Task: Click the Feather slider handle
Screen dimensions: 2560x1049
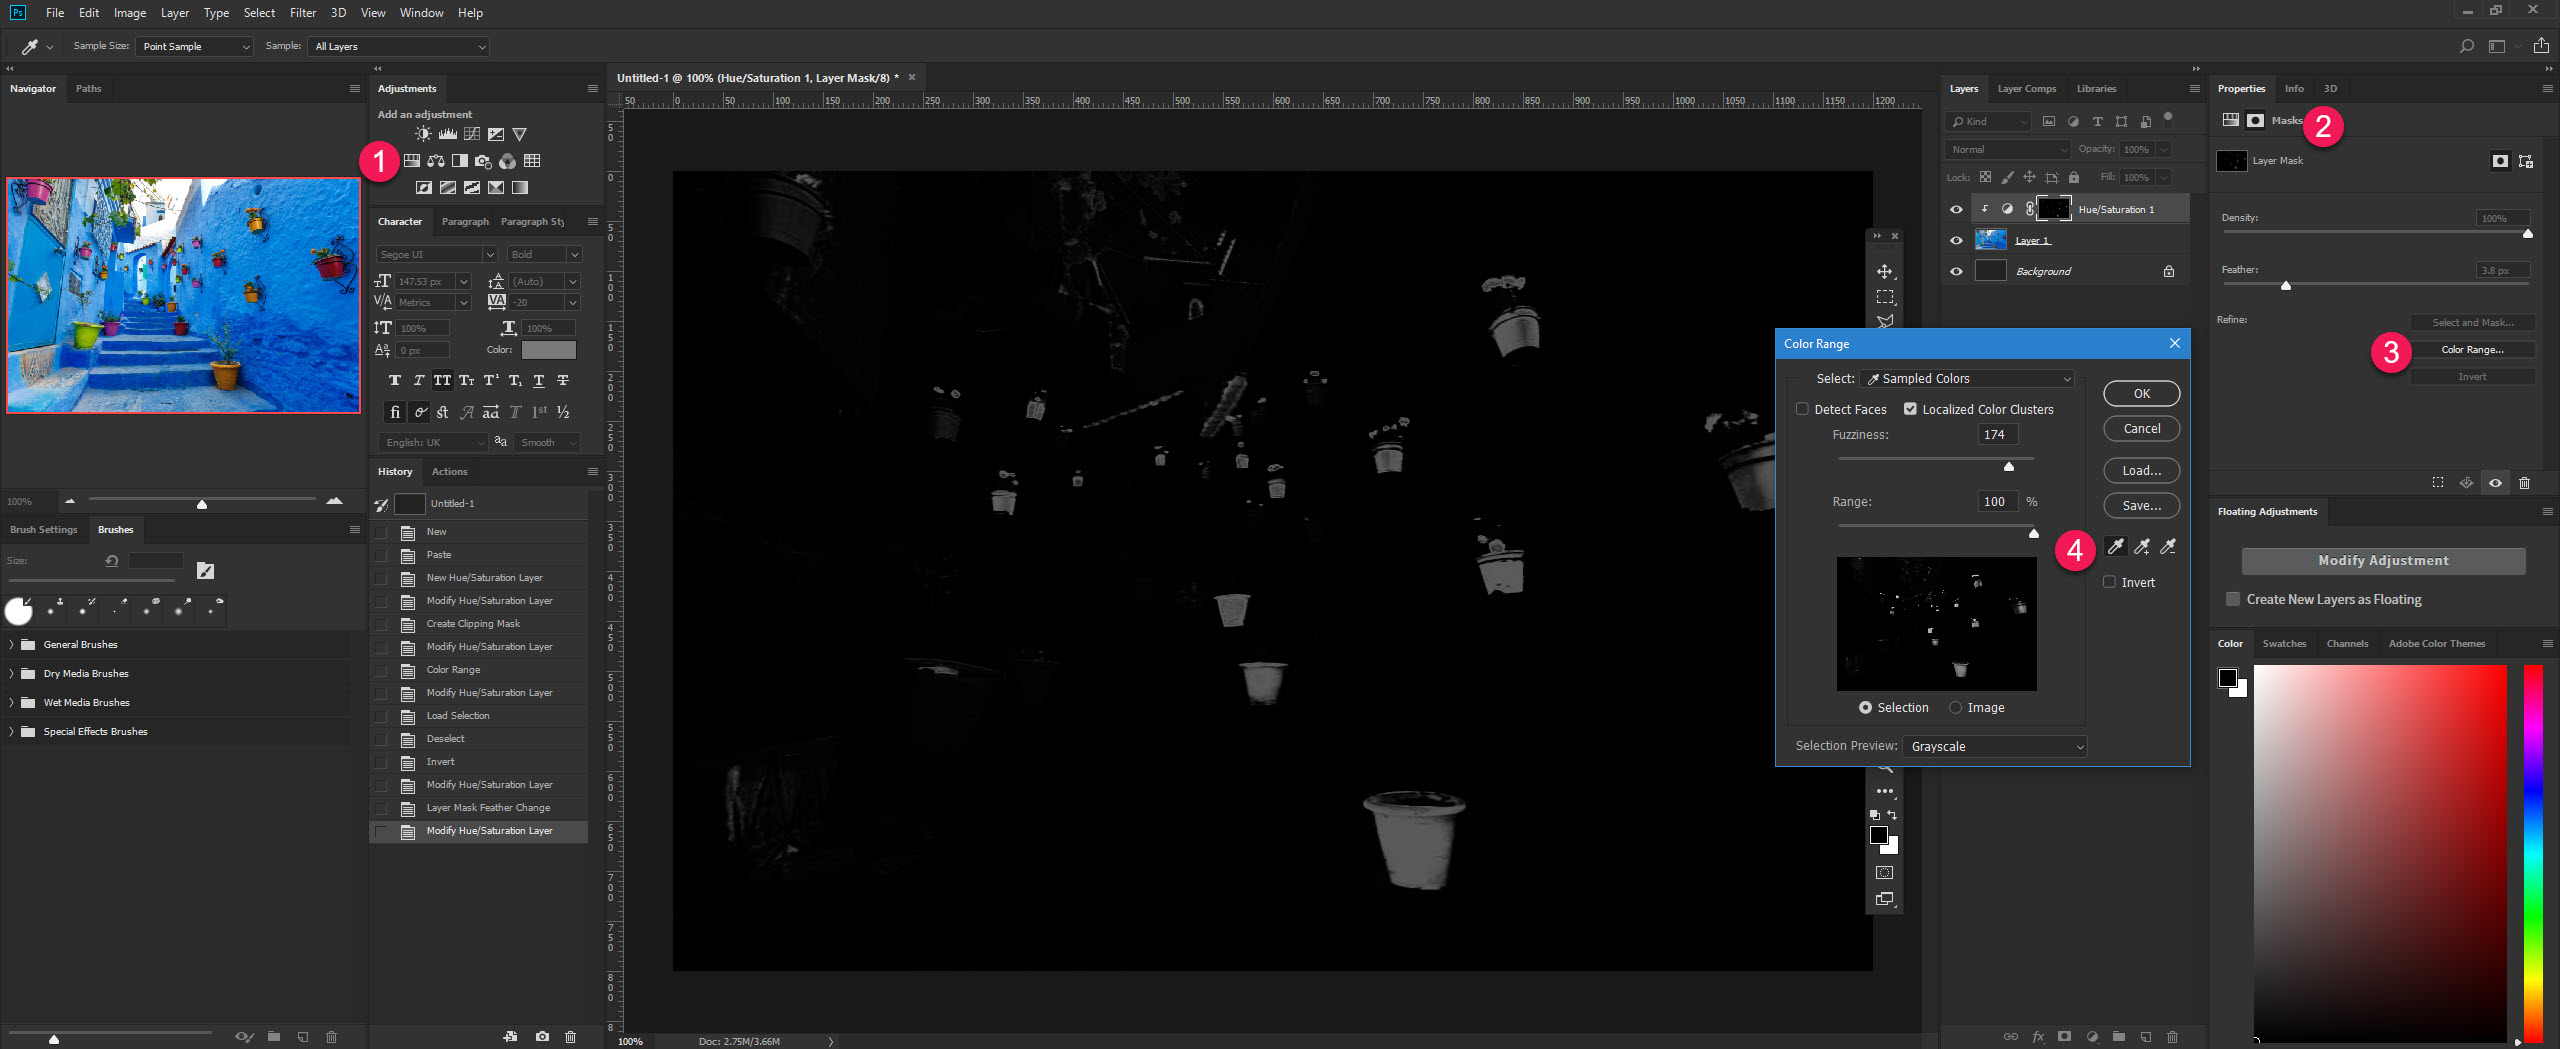Action: coord(2286,286)
